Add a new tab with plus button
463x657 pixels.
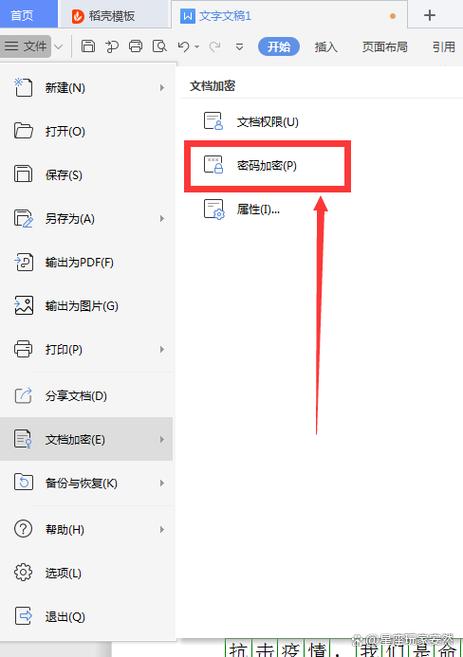pos(429,16)
